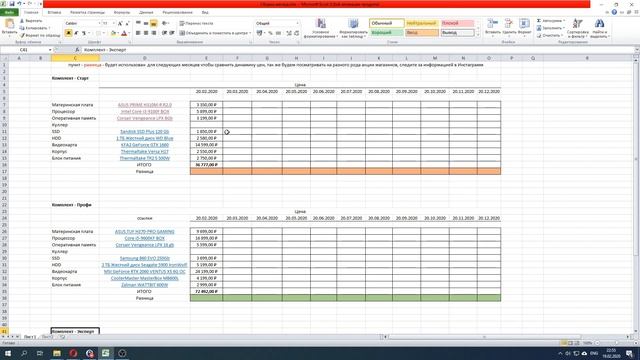
Task: Switch to the Data (Данные) tab
Action: click(x=146, y=12)
